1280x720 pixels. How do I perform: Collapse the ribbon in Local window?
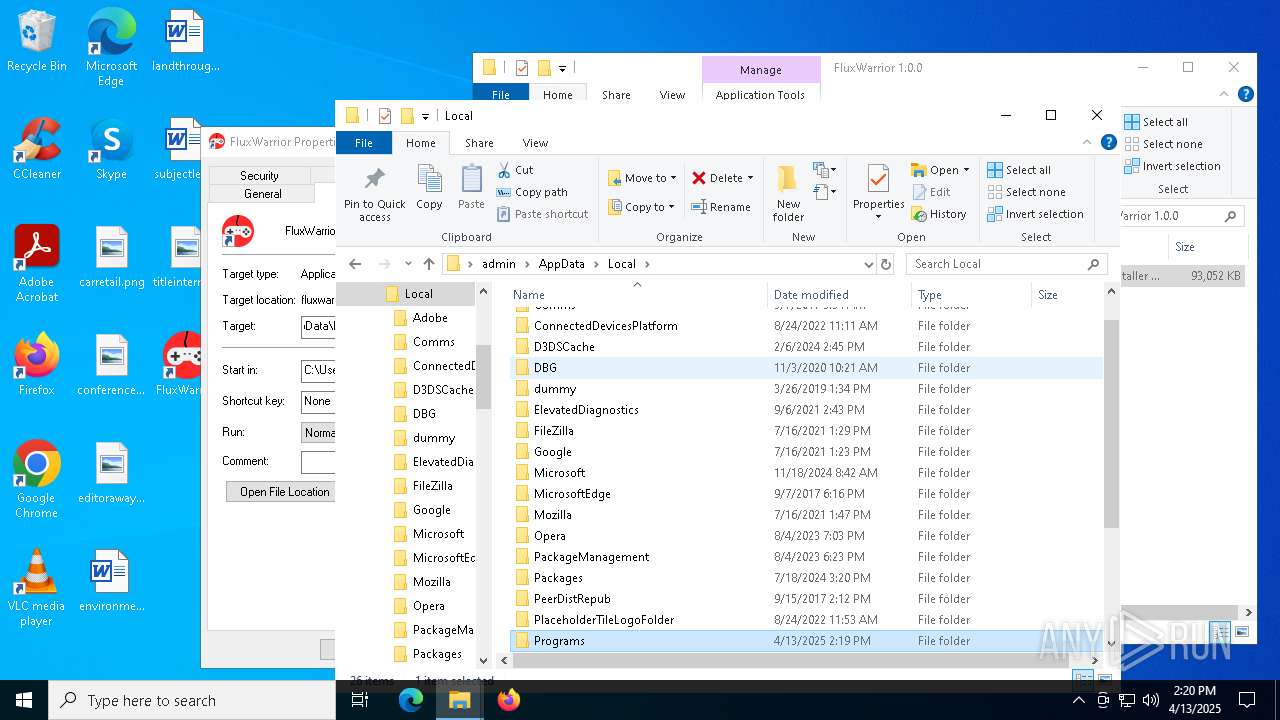[1088, 143]
